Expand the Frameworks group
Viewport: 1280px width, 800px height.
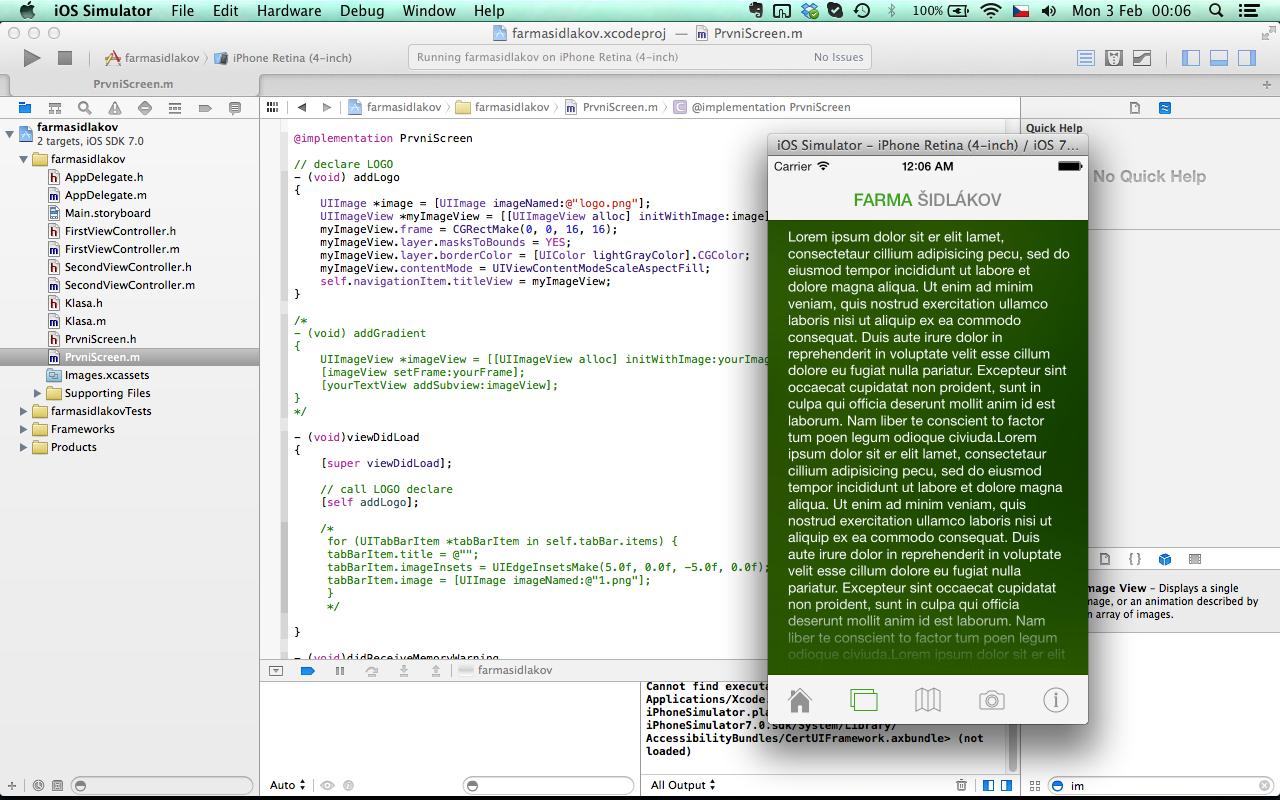(24, 429)
